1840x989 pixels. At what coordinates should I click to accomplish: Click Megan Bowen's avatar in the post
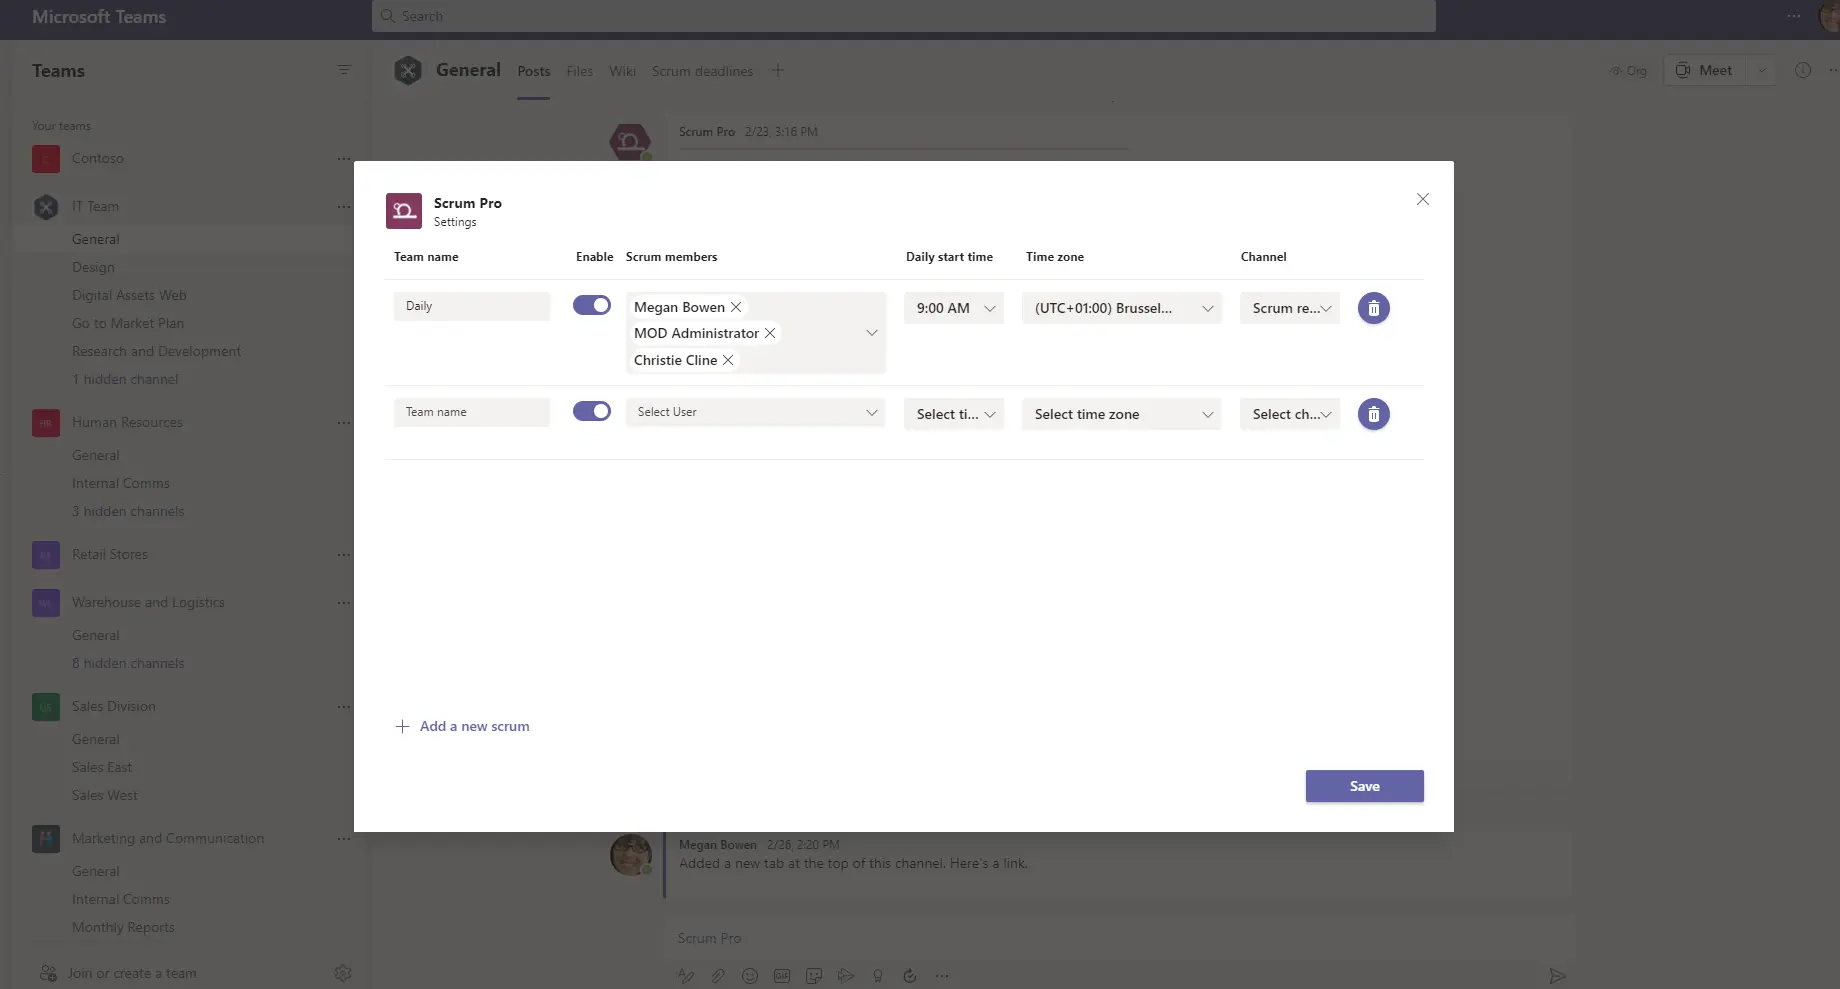[631, 855]
